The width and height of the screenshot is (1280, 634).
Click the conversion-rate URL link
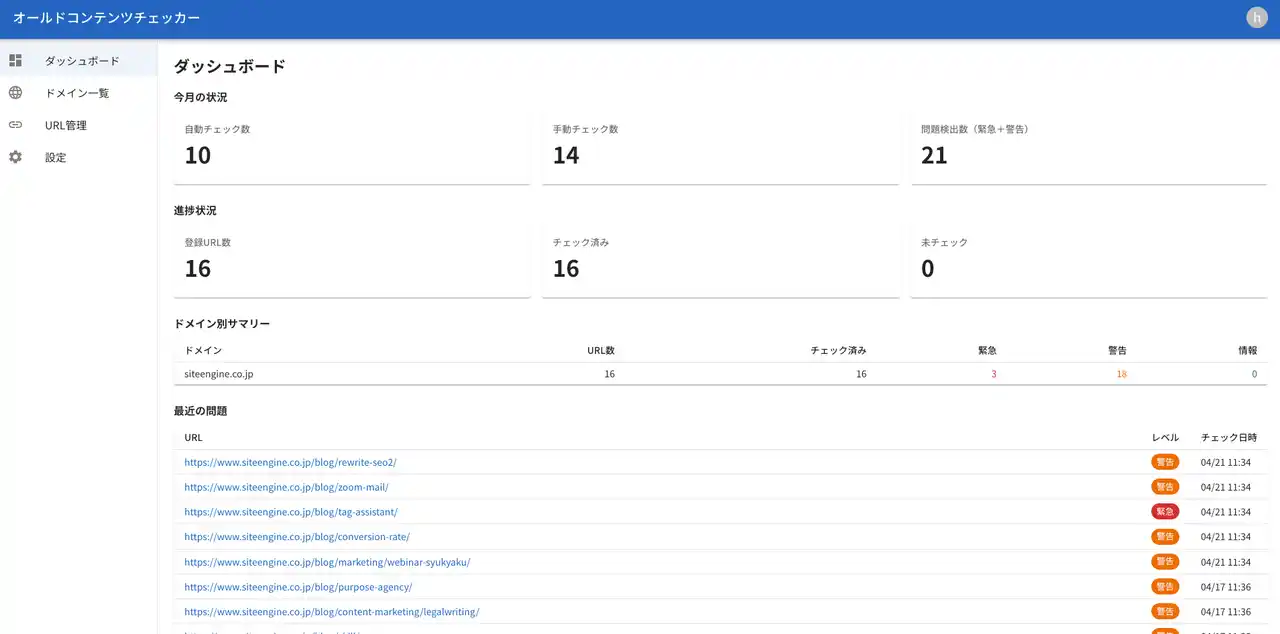298,536
